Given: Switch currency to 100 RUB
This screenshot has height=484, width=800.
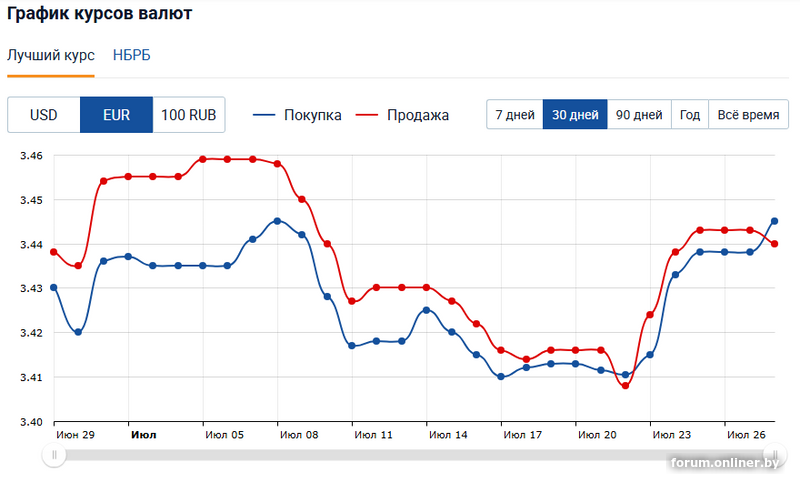Looking at the screenshot, I should pos(189,115).
